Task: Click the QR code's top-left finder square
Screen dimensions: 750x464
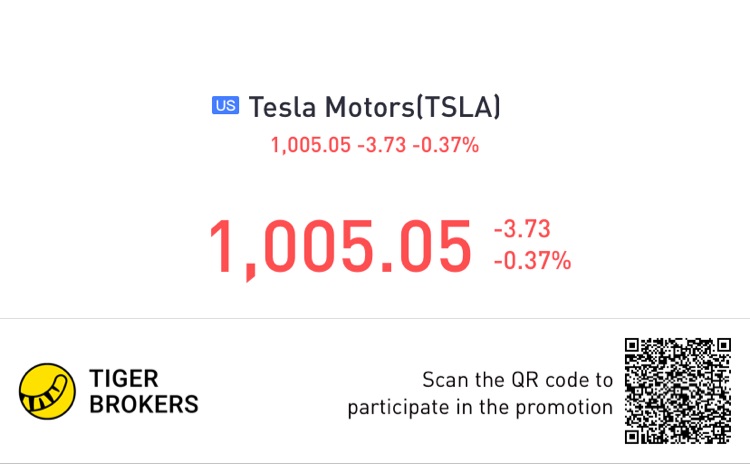Action: 632,345
